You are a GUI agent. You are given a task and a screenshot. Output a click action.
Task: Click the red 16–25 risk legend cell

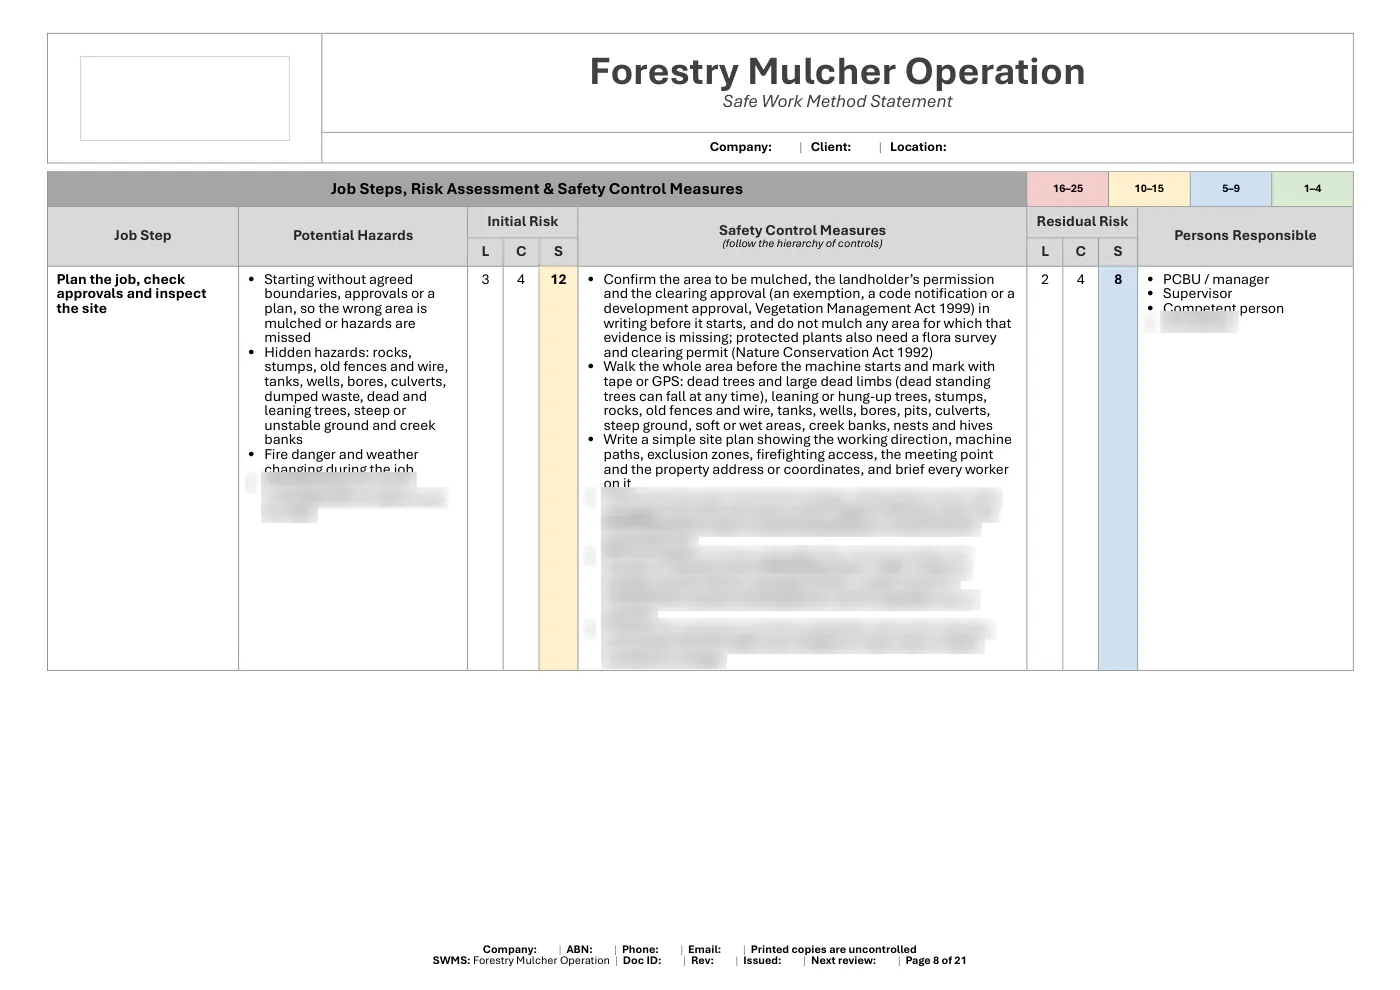click(x=1068, y=189)
